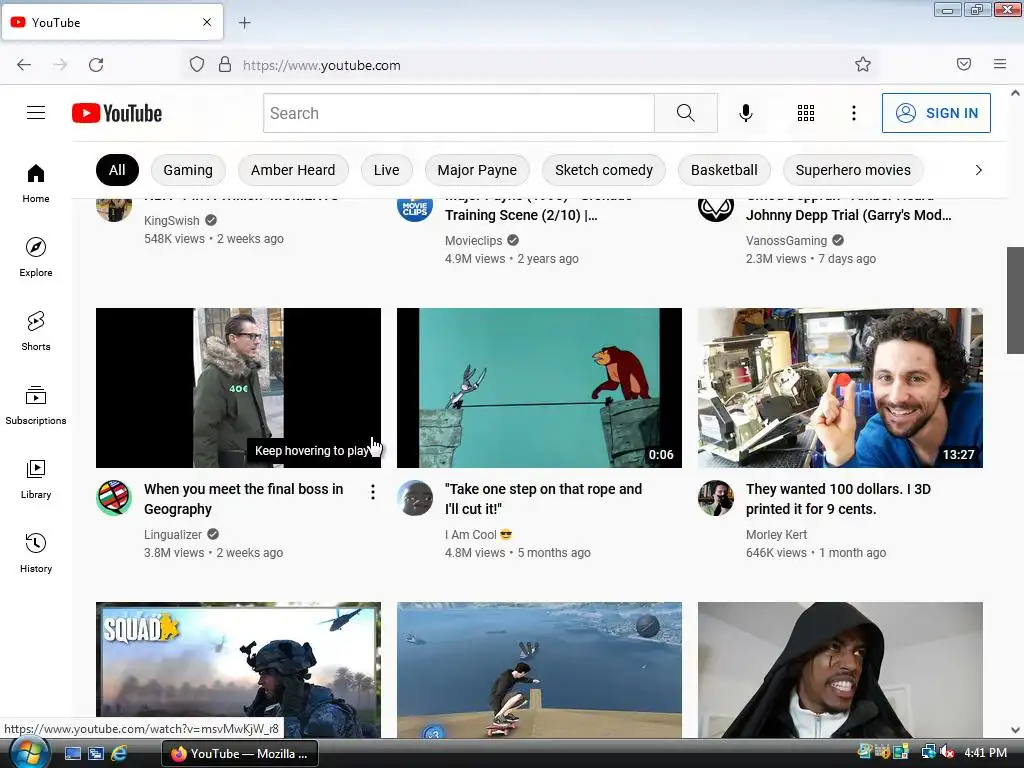Screen dimensions: 1024x768
Task: Open Morley Kert channel avatar
Action: [716, 498]
